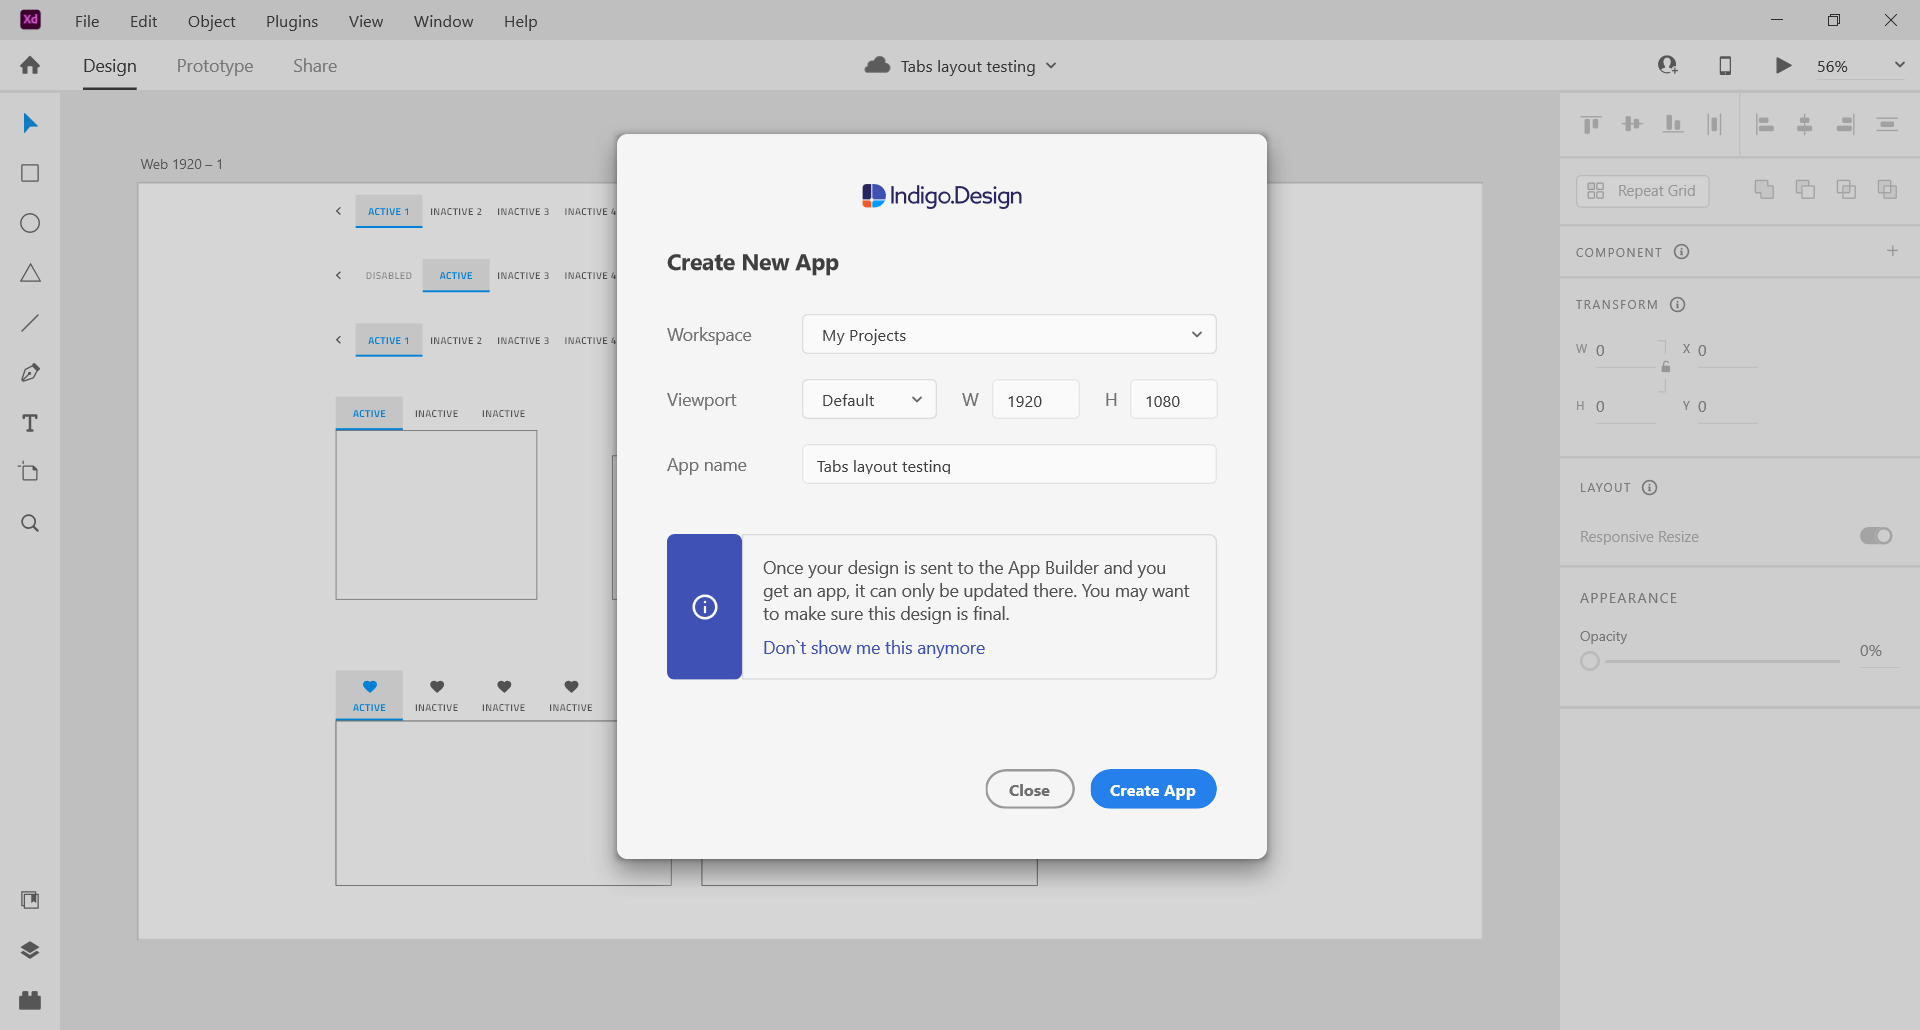Select the Select (arrow) tool
Screen dimensions: 1920x1030
[30, 123]
